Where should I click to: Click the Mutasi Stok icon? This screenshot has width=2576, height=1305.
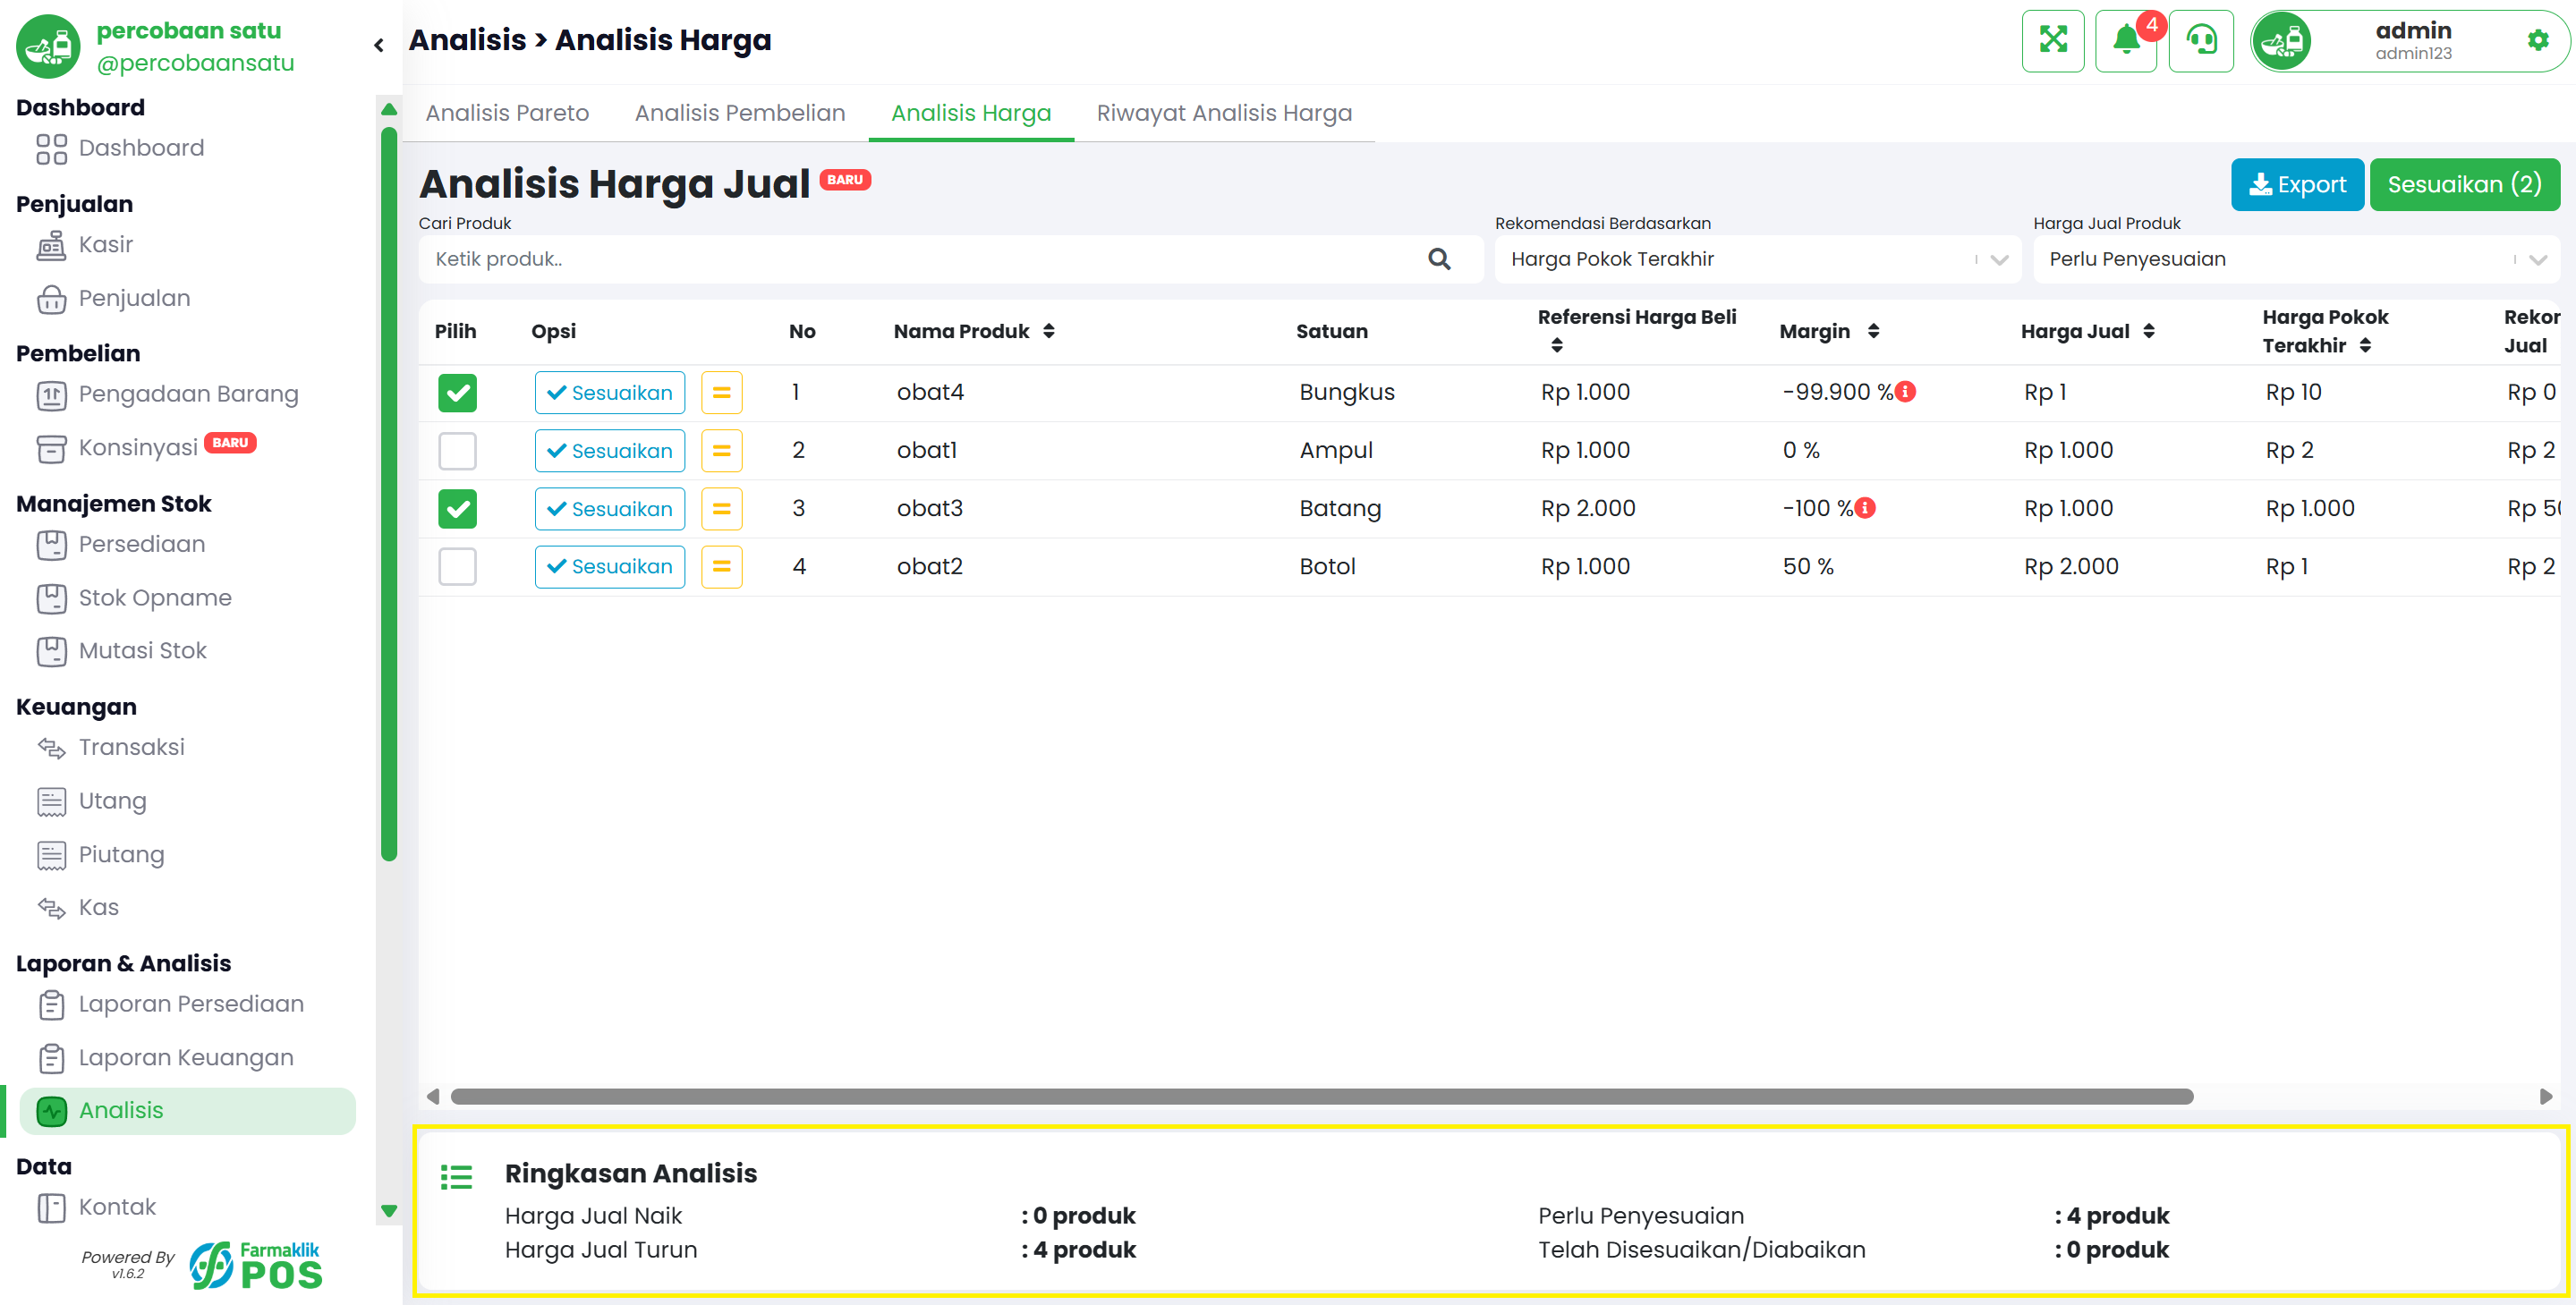point(51,651)
